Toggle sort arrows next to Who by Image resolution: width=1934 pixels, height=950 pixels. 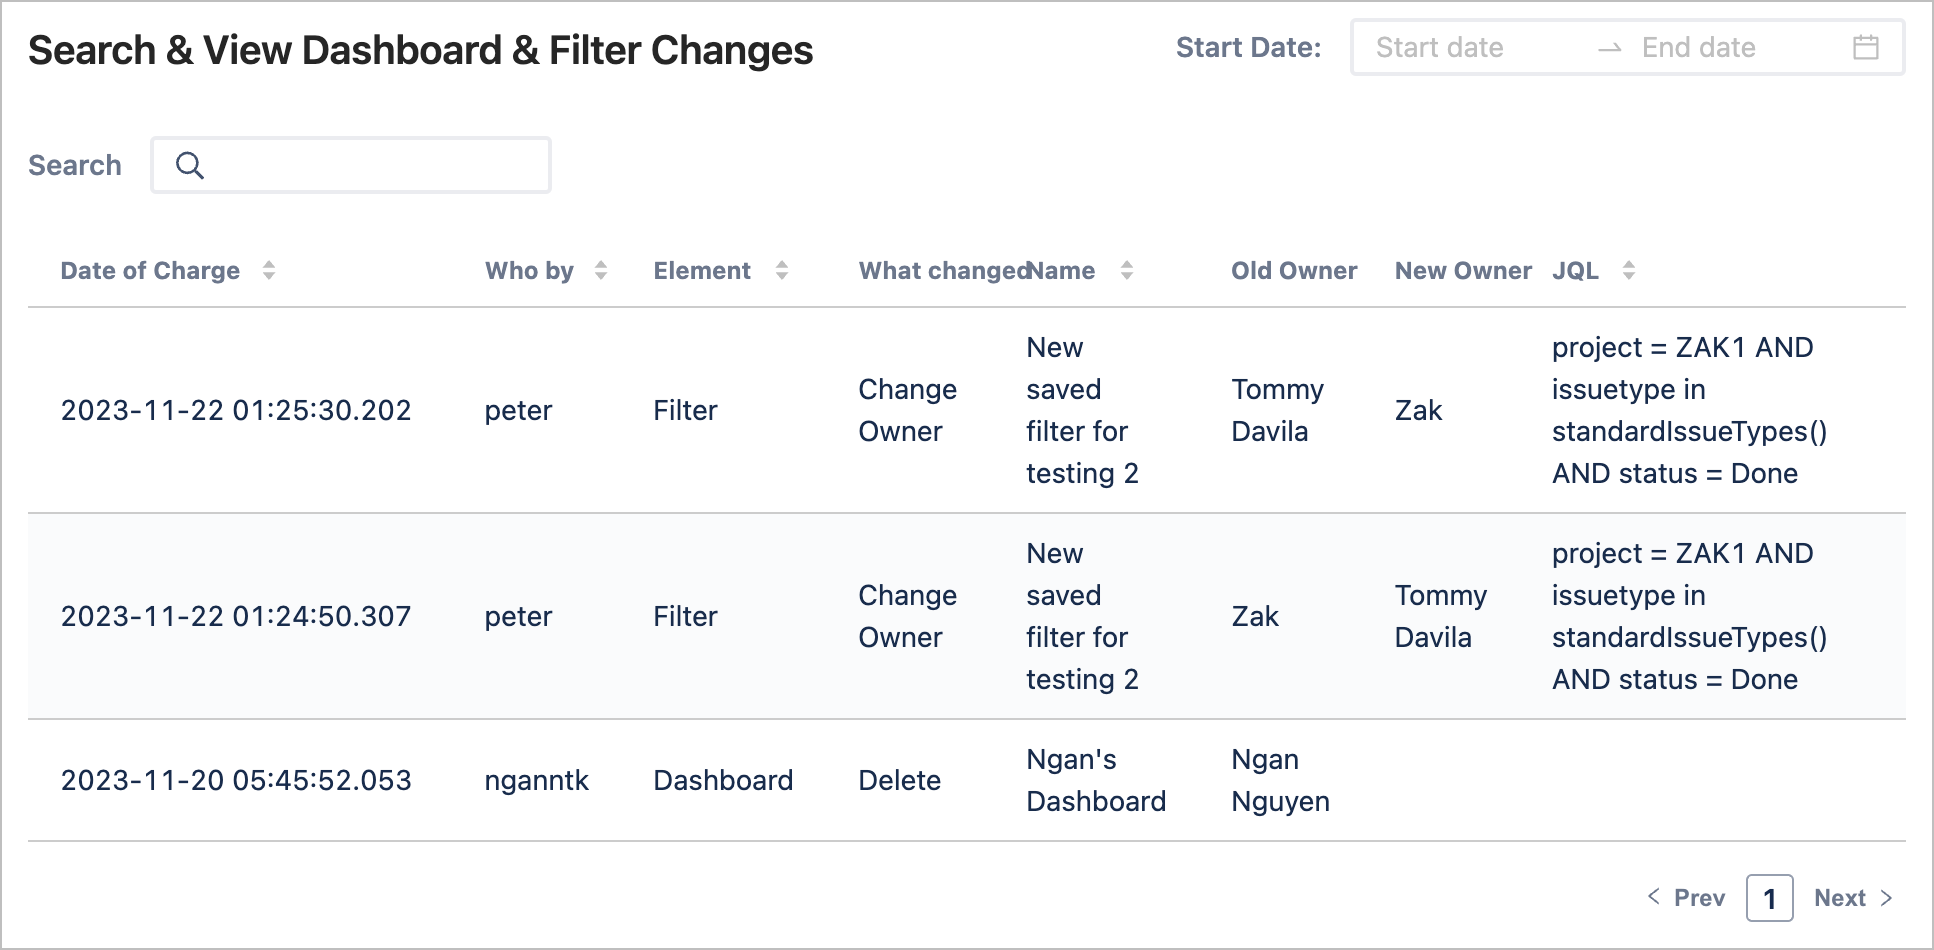tap(600, 270)
